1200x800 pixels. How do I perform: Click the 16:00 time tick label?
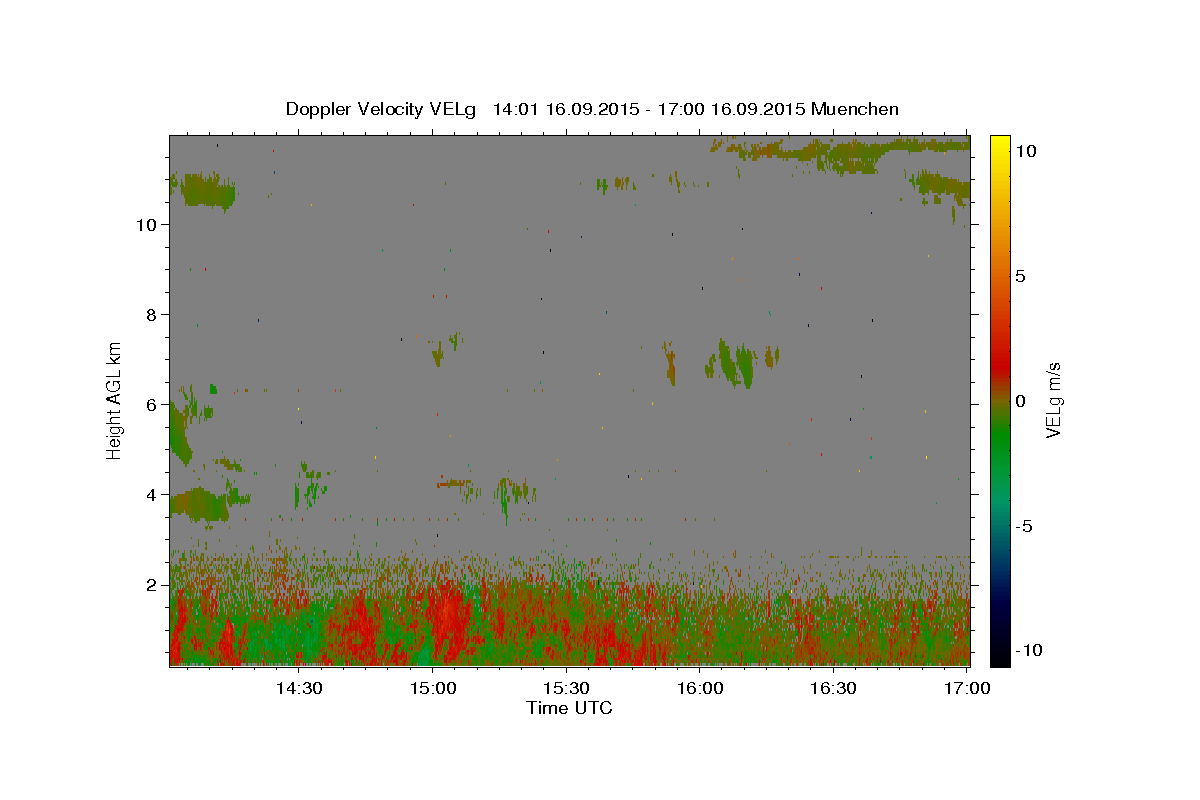coord(700,688)
